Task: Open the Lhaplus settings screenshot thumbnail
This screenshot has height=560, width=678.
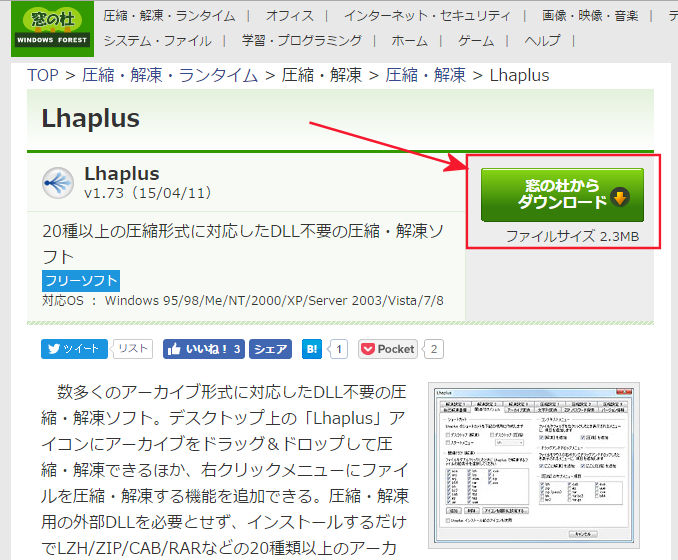Action: click(534, 465)
